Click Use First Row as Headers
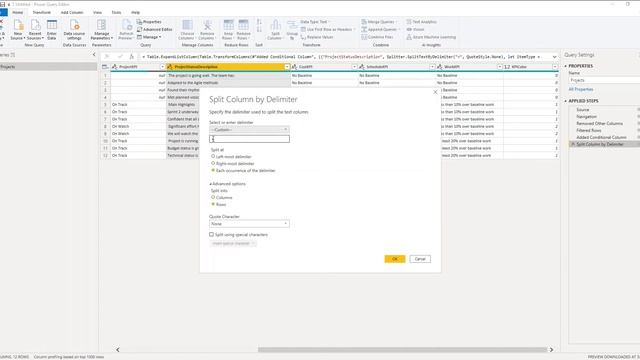 [328, 29]
